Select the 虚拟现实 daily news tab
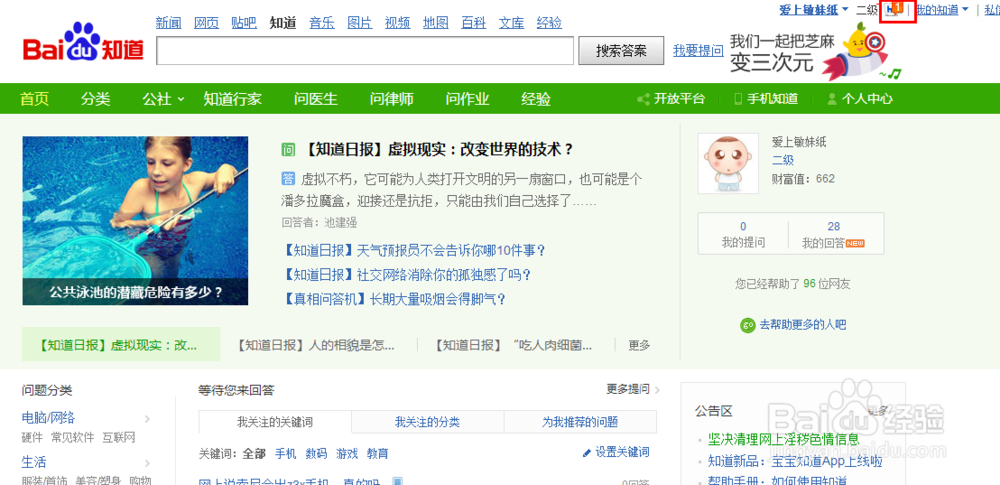 click(x=121, y=345)
